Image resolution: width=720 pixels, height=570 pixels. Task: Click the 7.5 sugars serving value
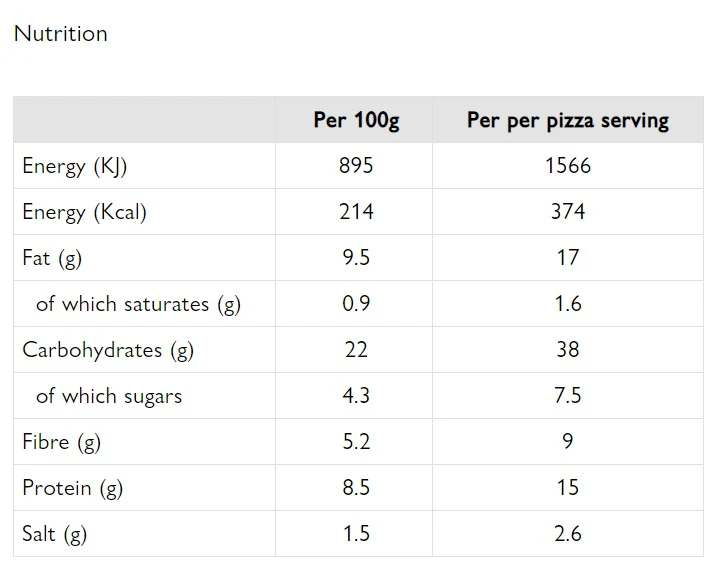click(x=568, y=395)
